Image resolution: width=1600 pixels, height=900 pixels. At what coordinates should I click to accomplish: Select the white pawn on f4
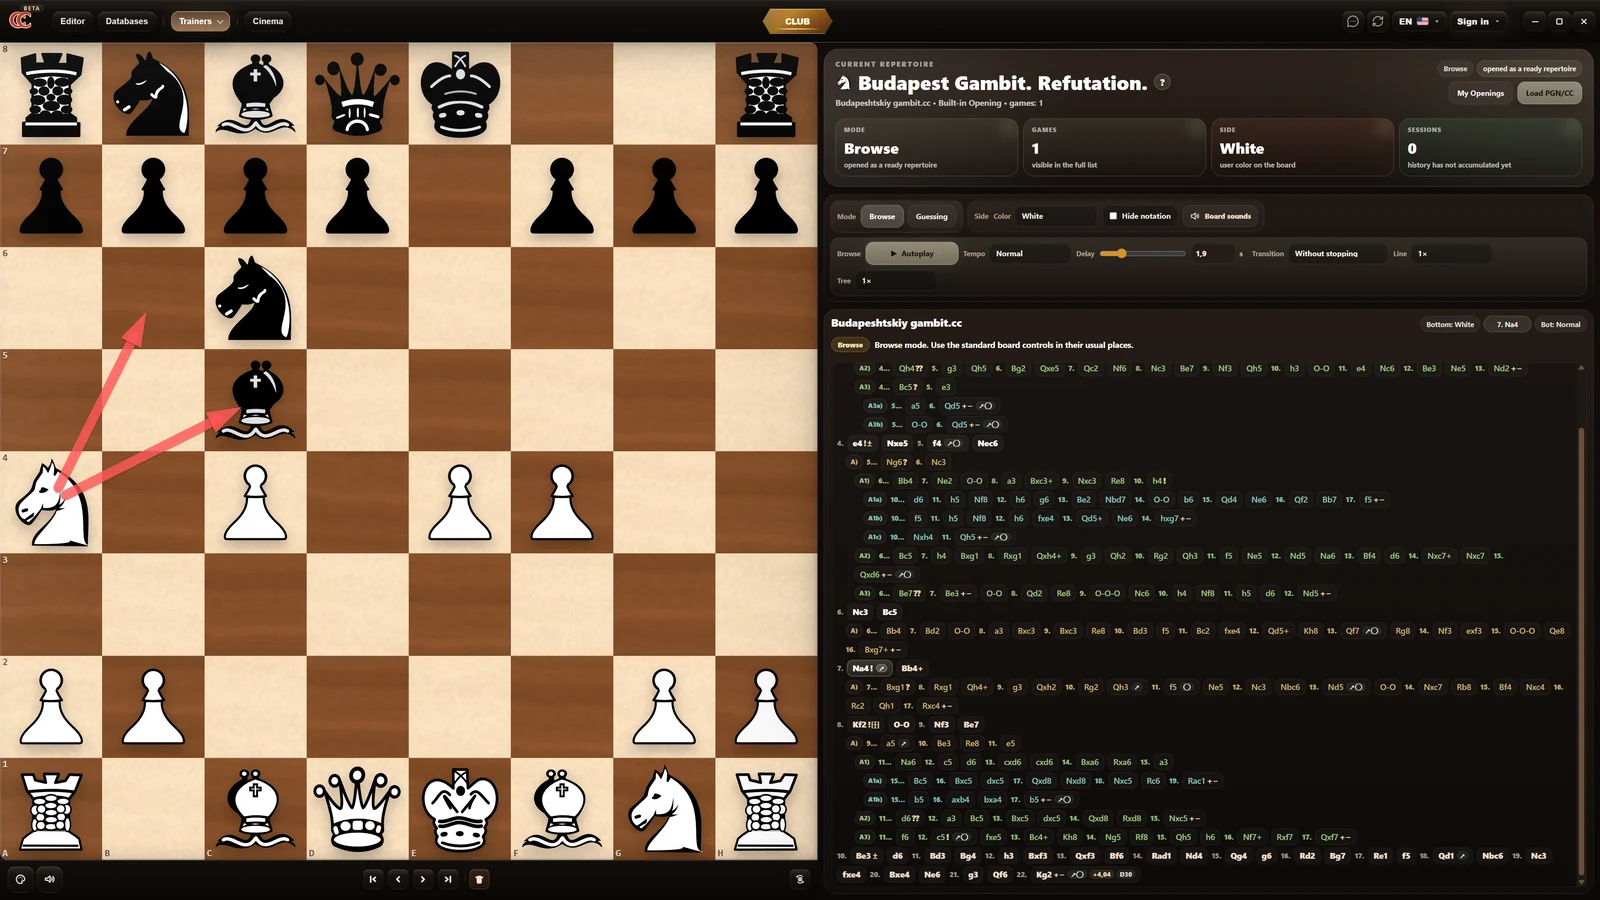point(562,503)
